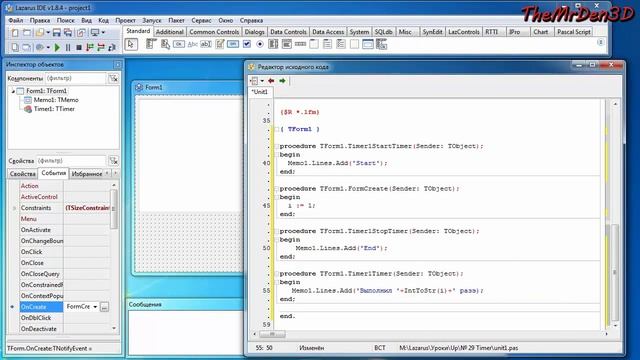Pick the TComboBox component icon
The height and width of the screenshot is (360, 640).
(x=287, y=44)
